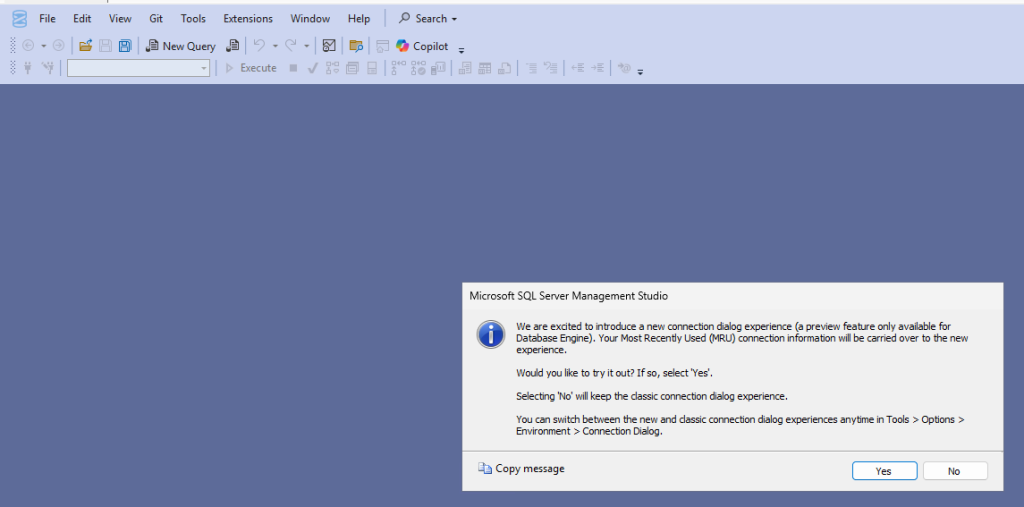Expand the Redo history dropdown arrow
Screen dimensions: 1024x507
(x=306, y=46)
